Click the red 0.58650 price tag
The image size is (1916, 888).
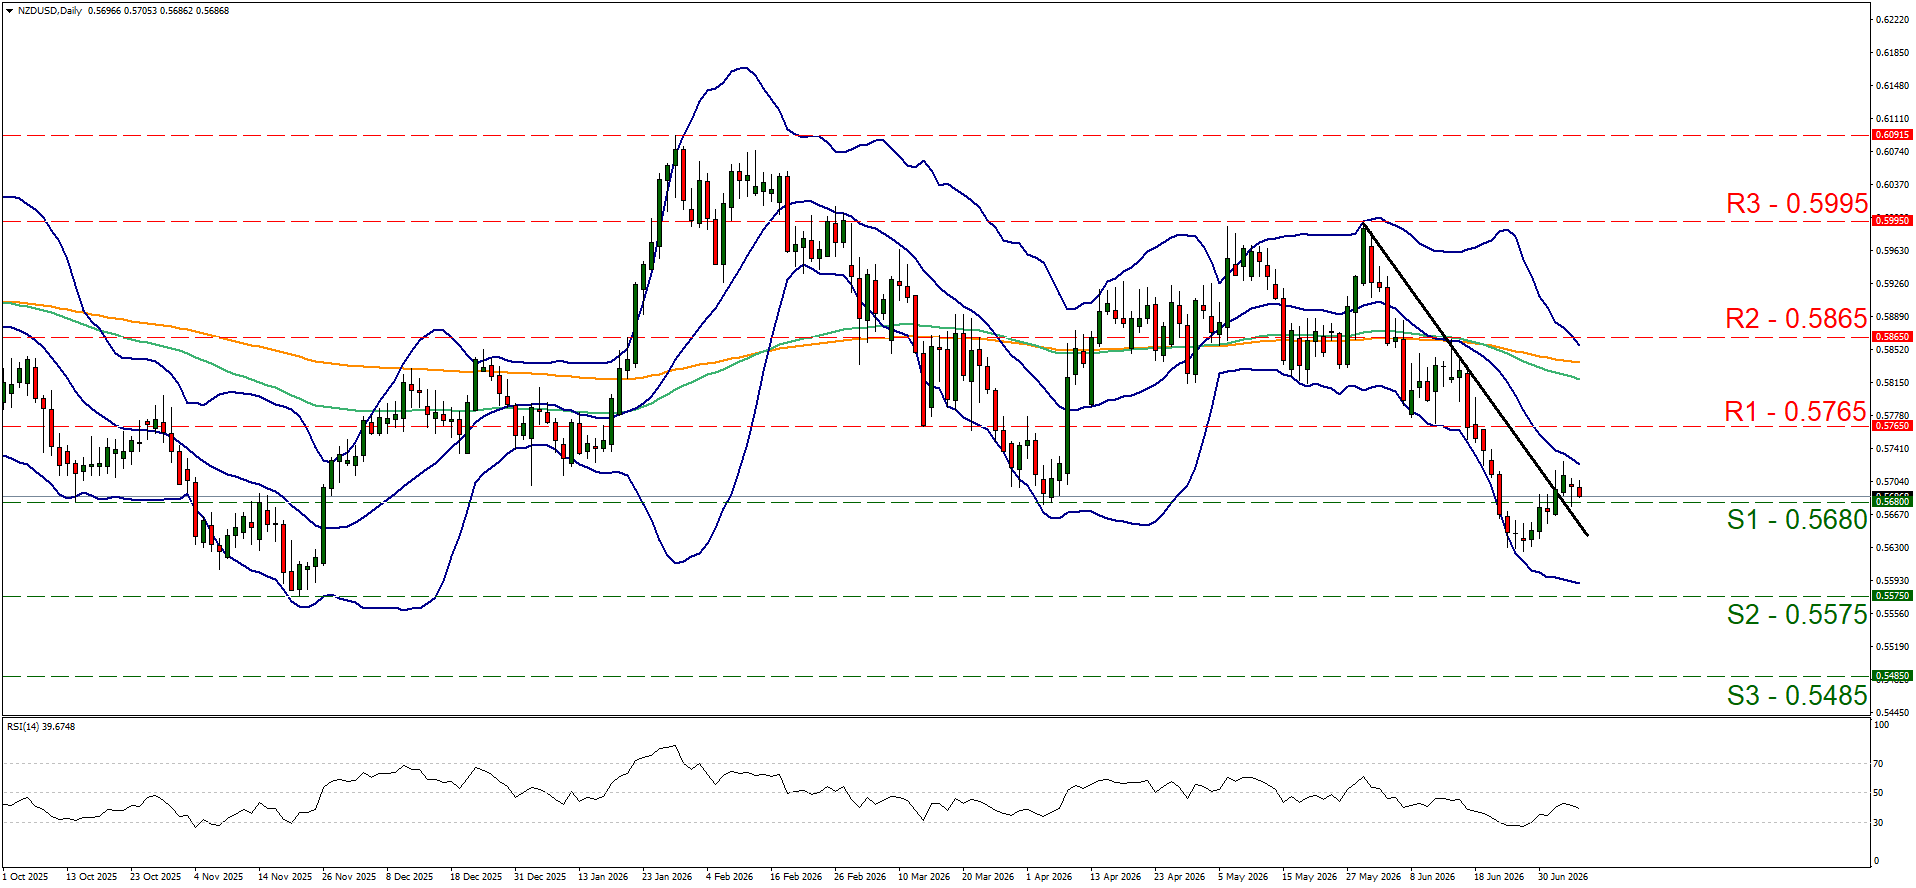pyautogui.click(x=1892, y=337)
